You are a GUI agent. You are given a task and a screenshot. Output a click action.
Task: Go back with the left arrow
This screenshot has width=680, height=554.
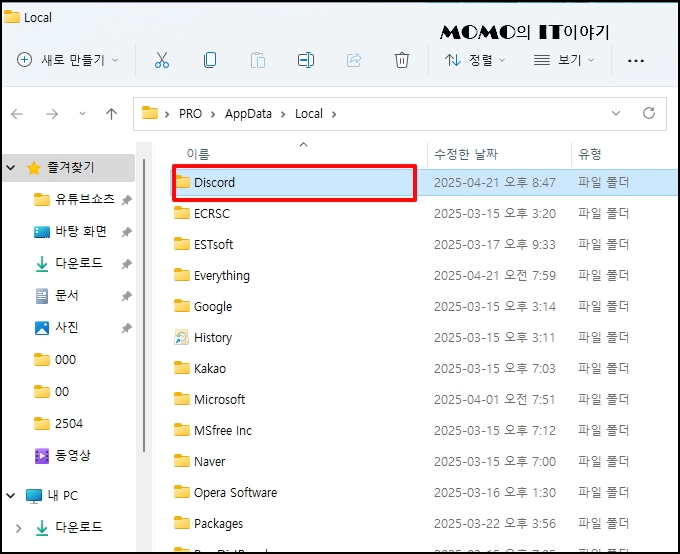coord(17,114)
